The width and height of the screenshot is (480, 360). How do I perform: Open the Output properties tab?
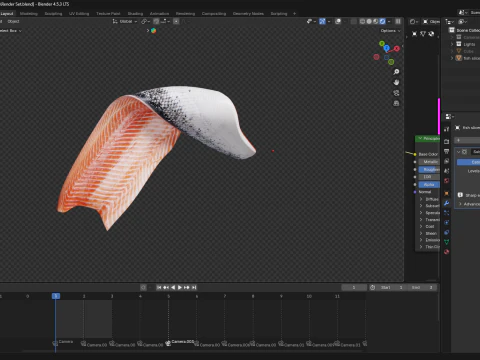point(447,151)
